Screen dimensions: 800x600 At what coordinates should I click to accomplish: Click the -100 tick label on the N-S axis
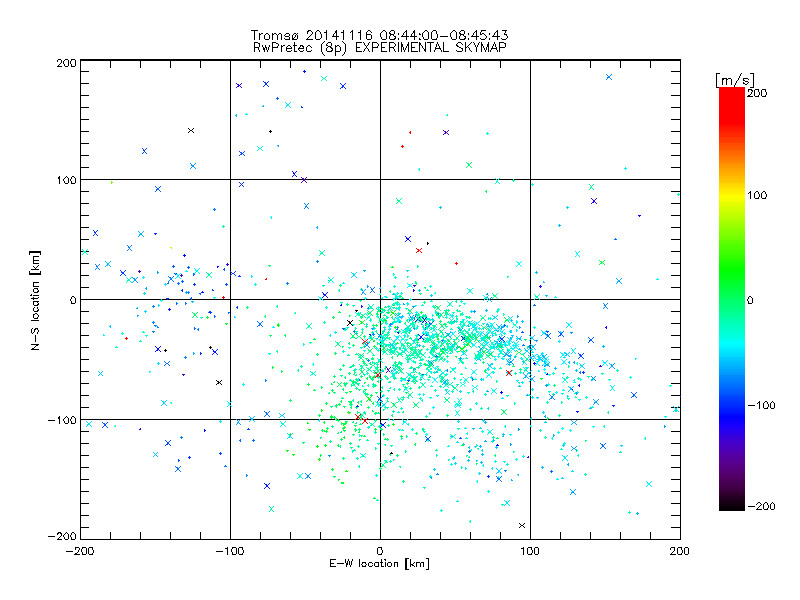62,420
